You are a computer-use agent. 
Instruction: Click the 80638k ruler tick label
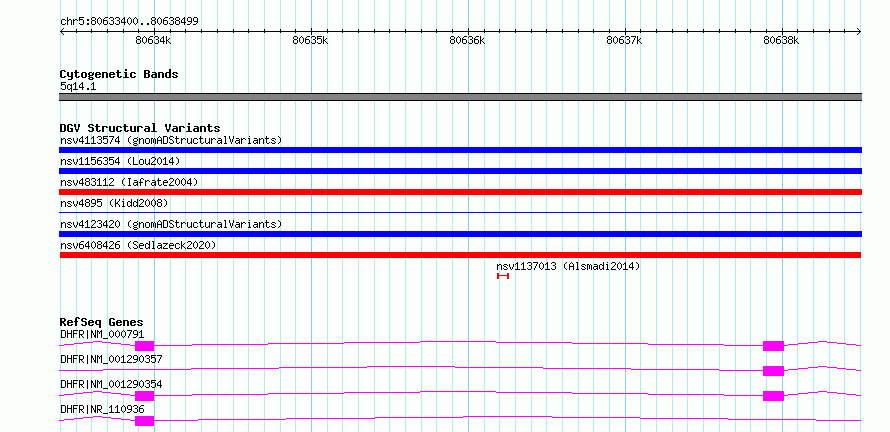(781, 40)
